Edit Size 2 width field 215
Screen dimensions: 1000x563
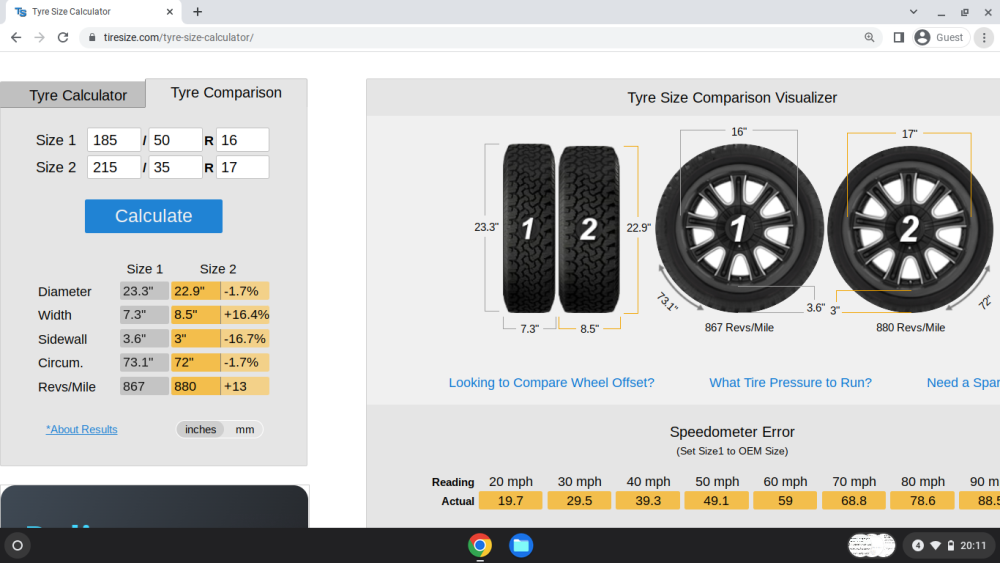114,167
